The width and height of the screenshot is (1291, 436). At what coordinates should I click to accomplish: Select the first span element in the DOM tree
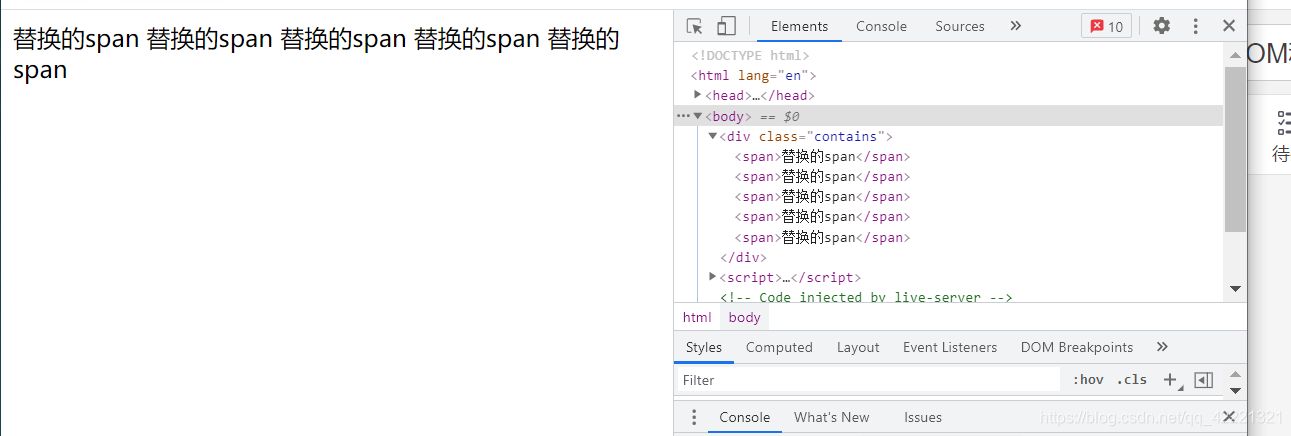click(822, 156)
